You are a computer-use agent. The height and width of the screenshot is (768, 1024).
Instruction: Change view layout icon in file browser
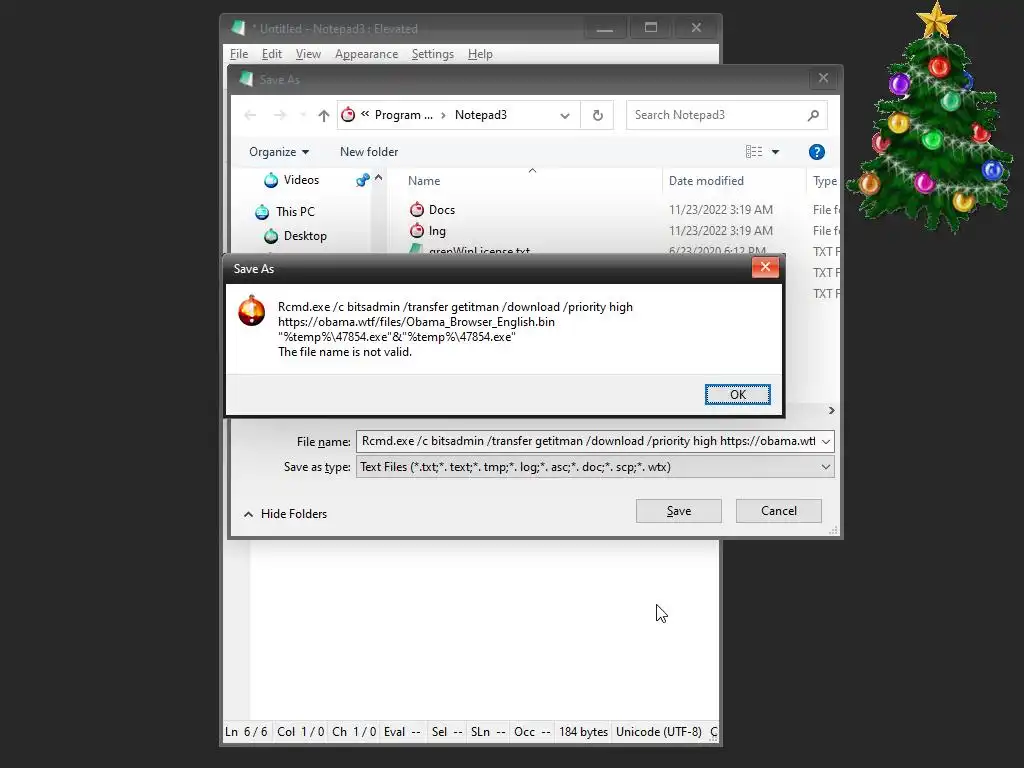point(754,152)
